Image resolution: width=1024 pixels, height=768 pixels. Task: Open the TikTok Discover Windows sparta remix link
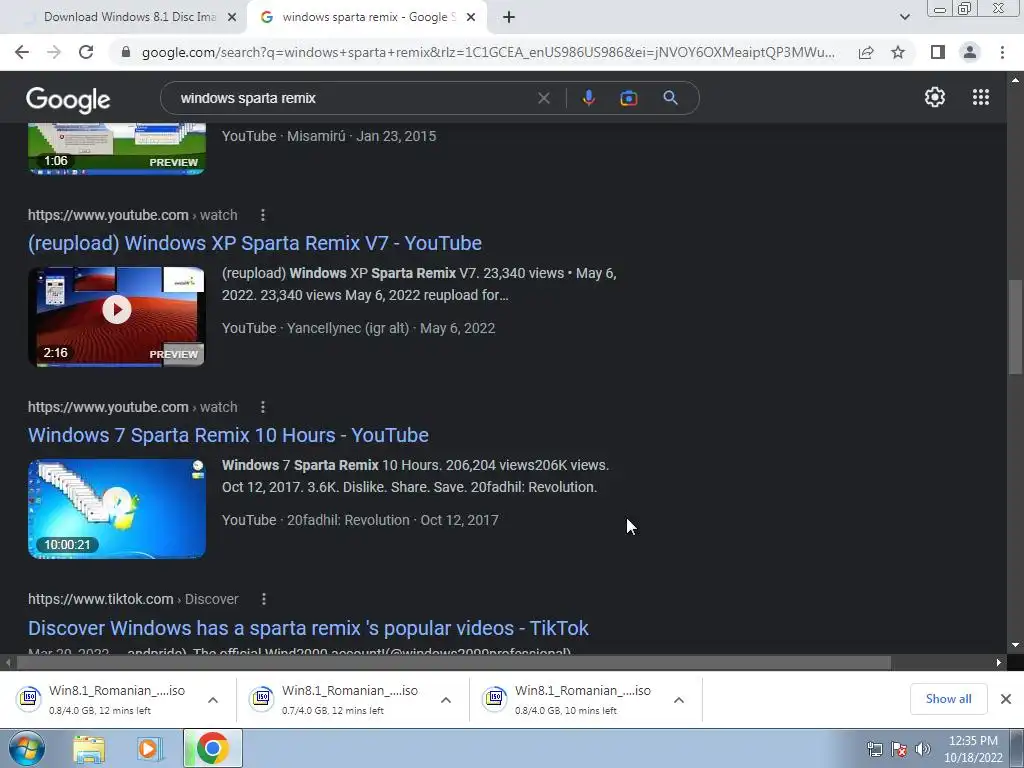click(x=308, y=628)
